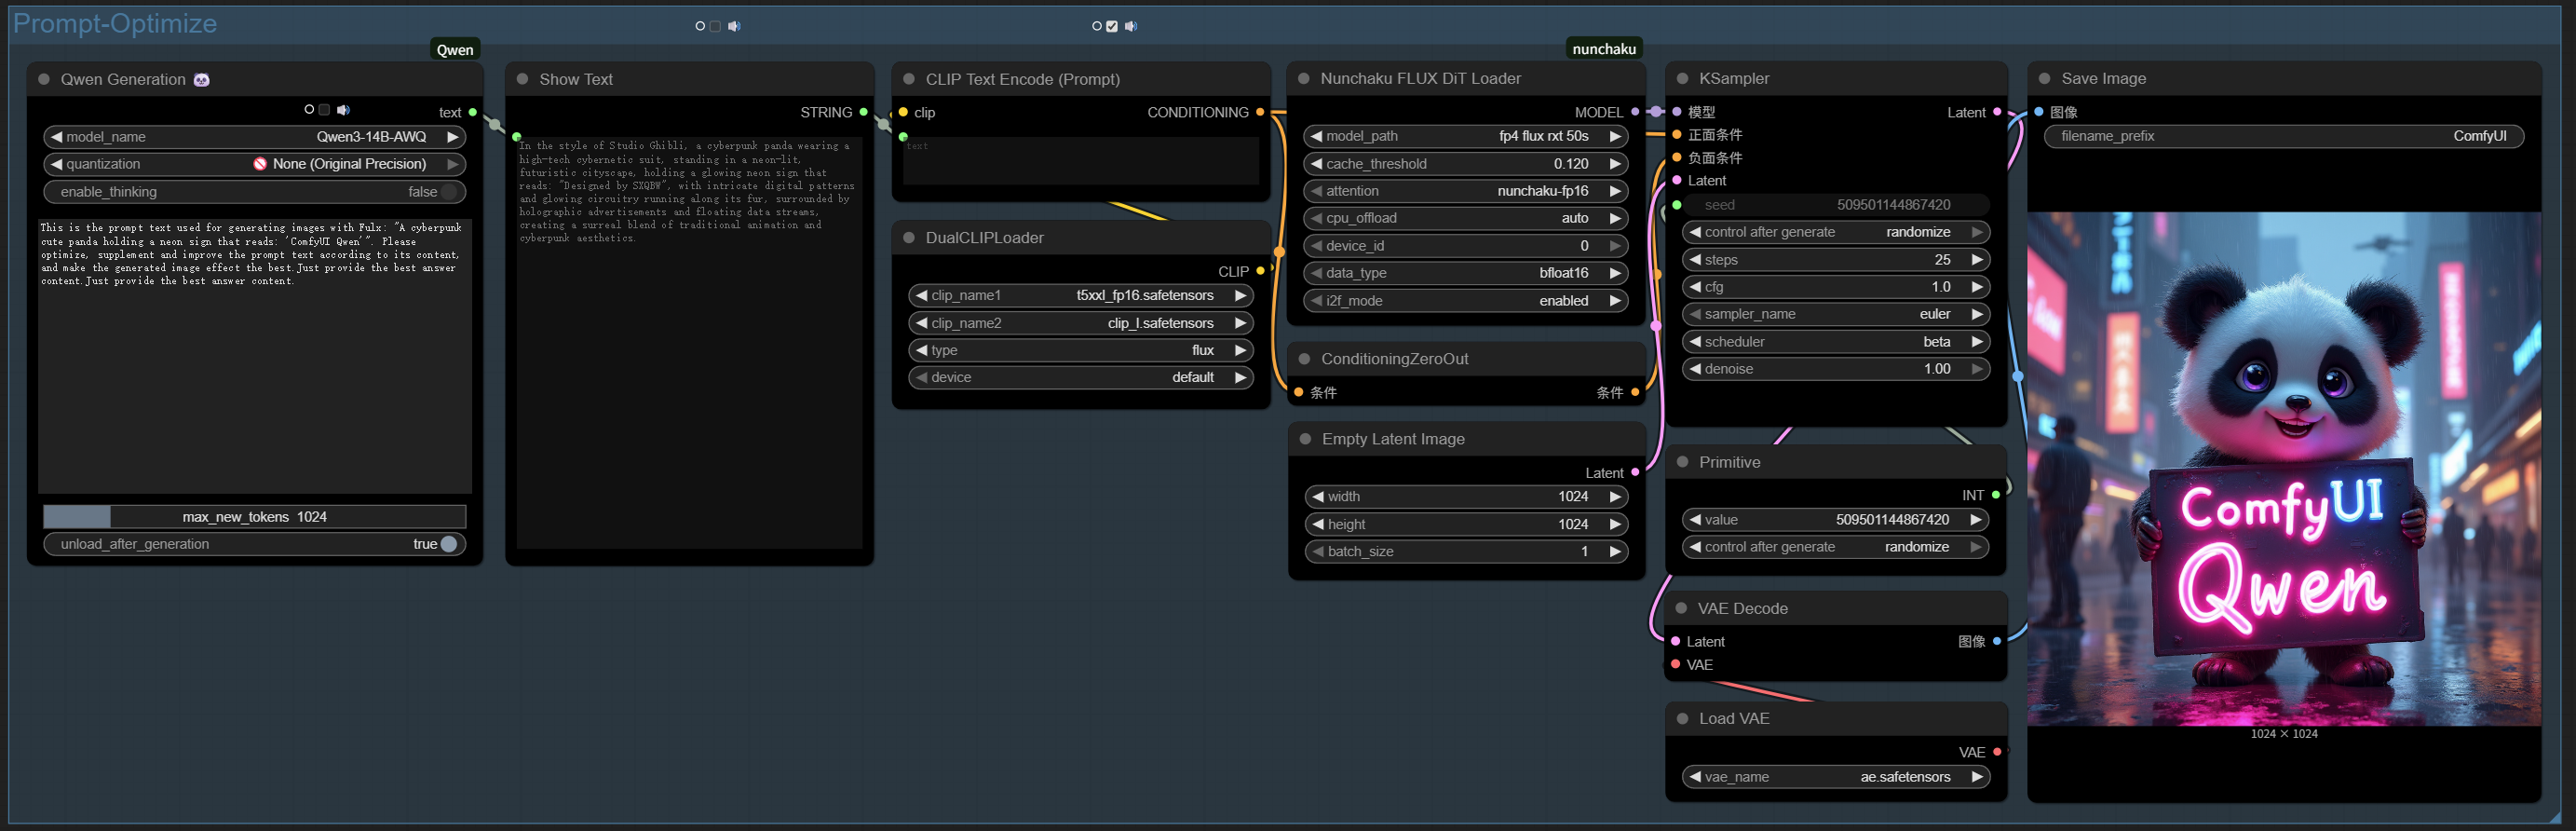The width and height of the screenshot is (2576, 831).
Task: Click the Latent output port on Empty Latent Image
Action: coord(1635,472)
